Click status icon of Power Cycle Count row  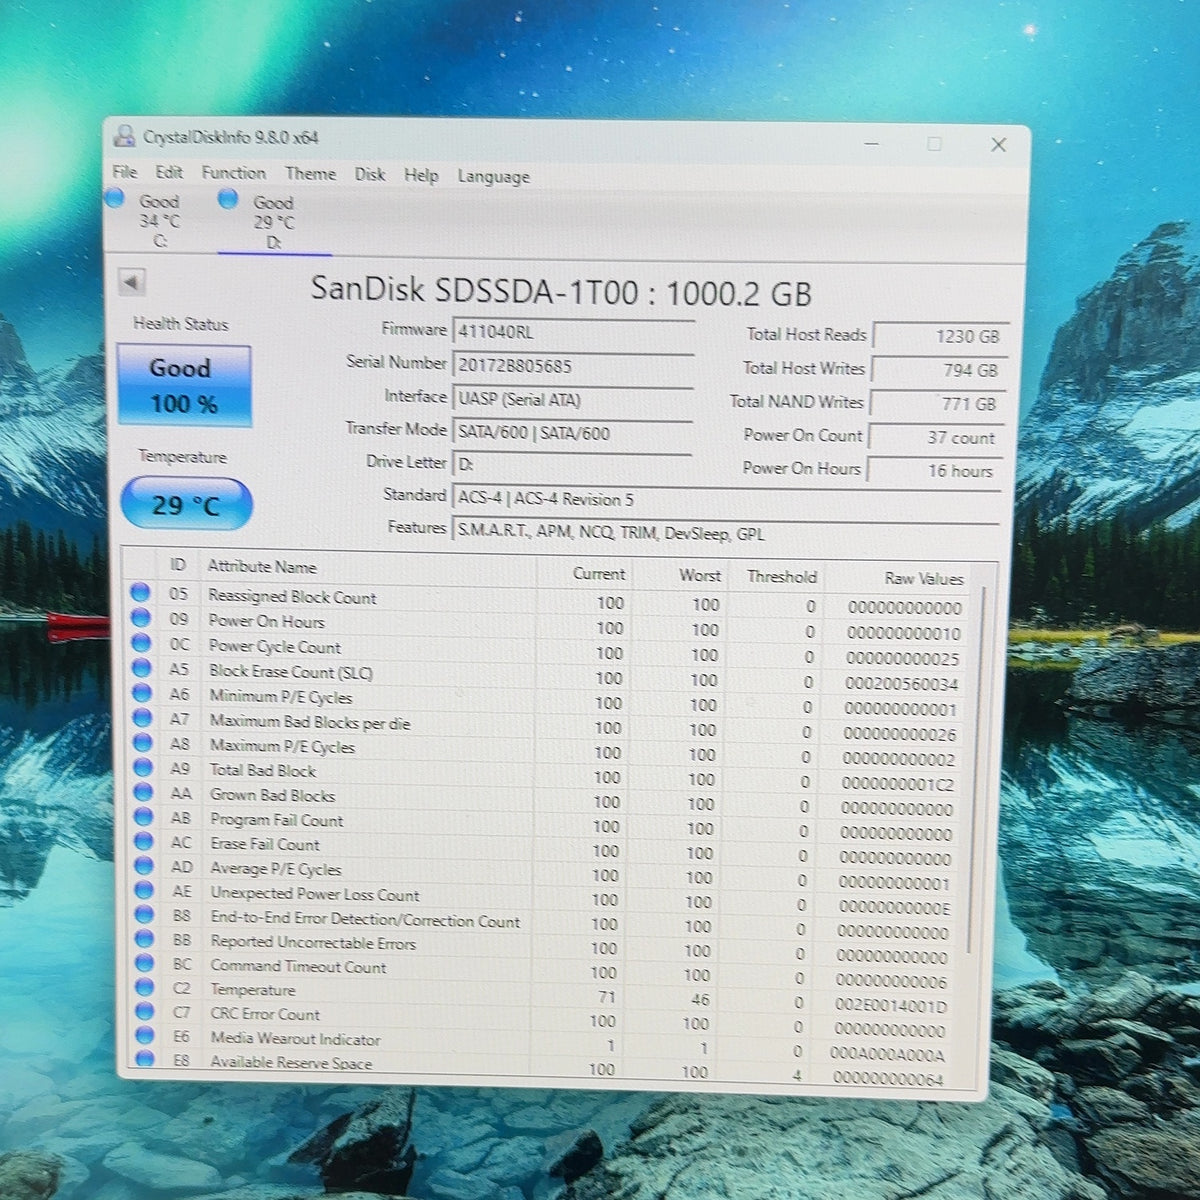point(140,644)
